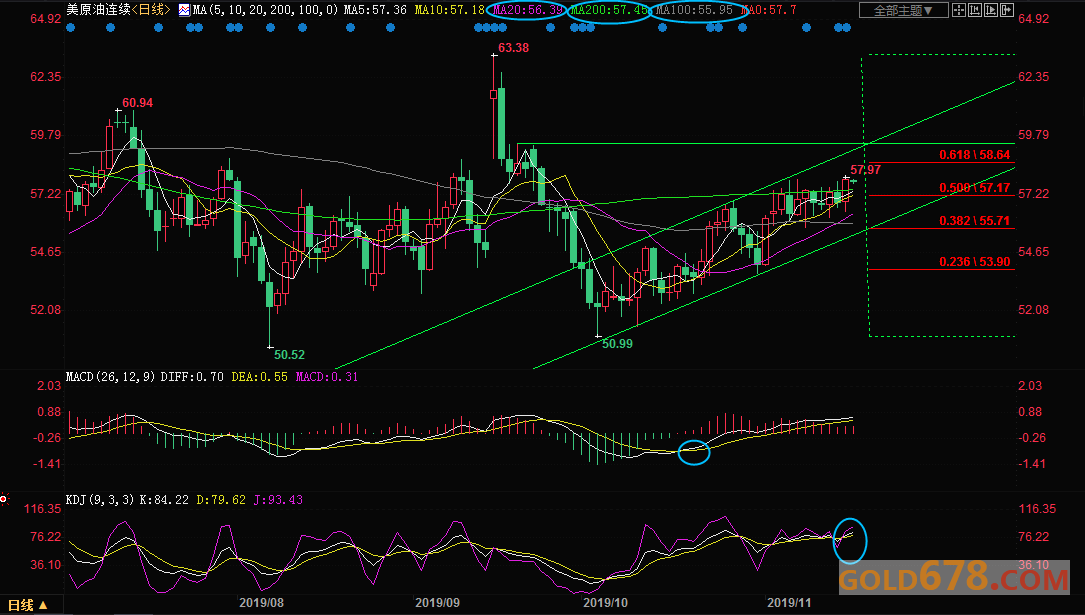The width and height of the screenshot is (1085, 615).
Task: Click the MACD:0.31 value
Action: point(327,377)
